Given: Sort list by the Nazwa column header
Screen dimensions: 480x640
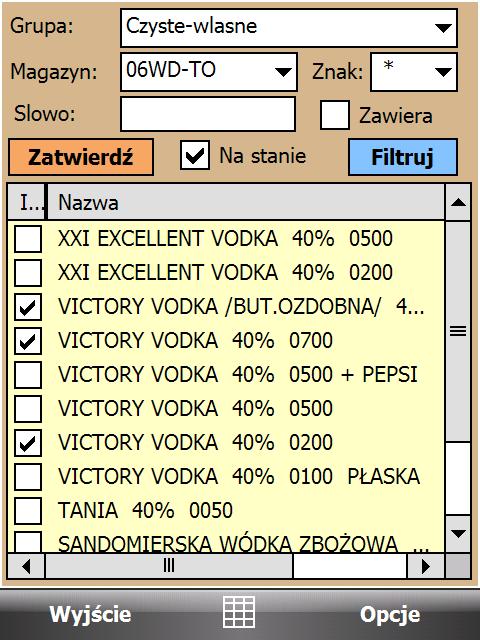Looking at the screenshot, I should (x=246, y=202).
